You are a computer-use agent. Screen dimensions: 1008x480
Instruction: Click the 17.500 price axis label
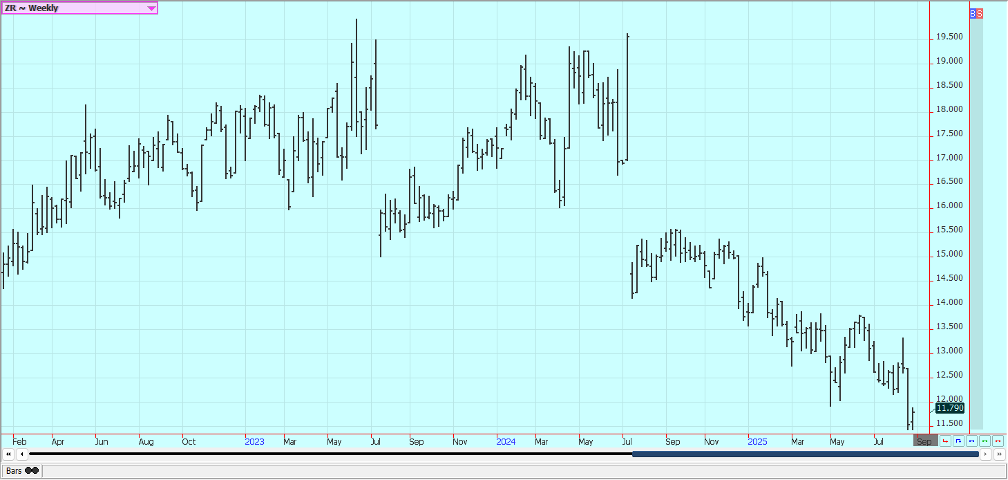pos(949,134)
